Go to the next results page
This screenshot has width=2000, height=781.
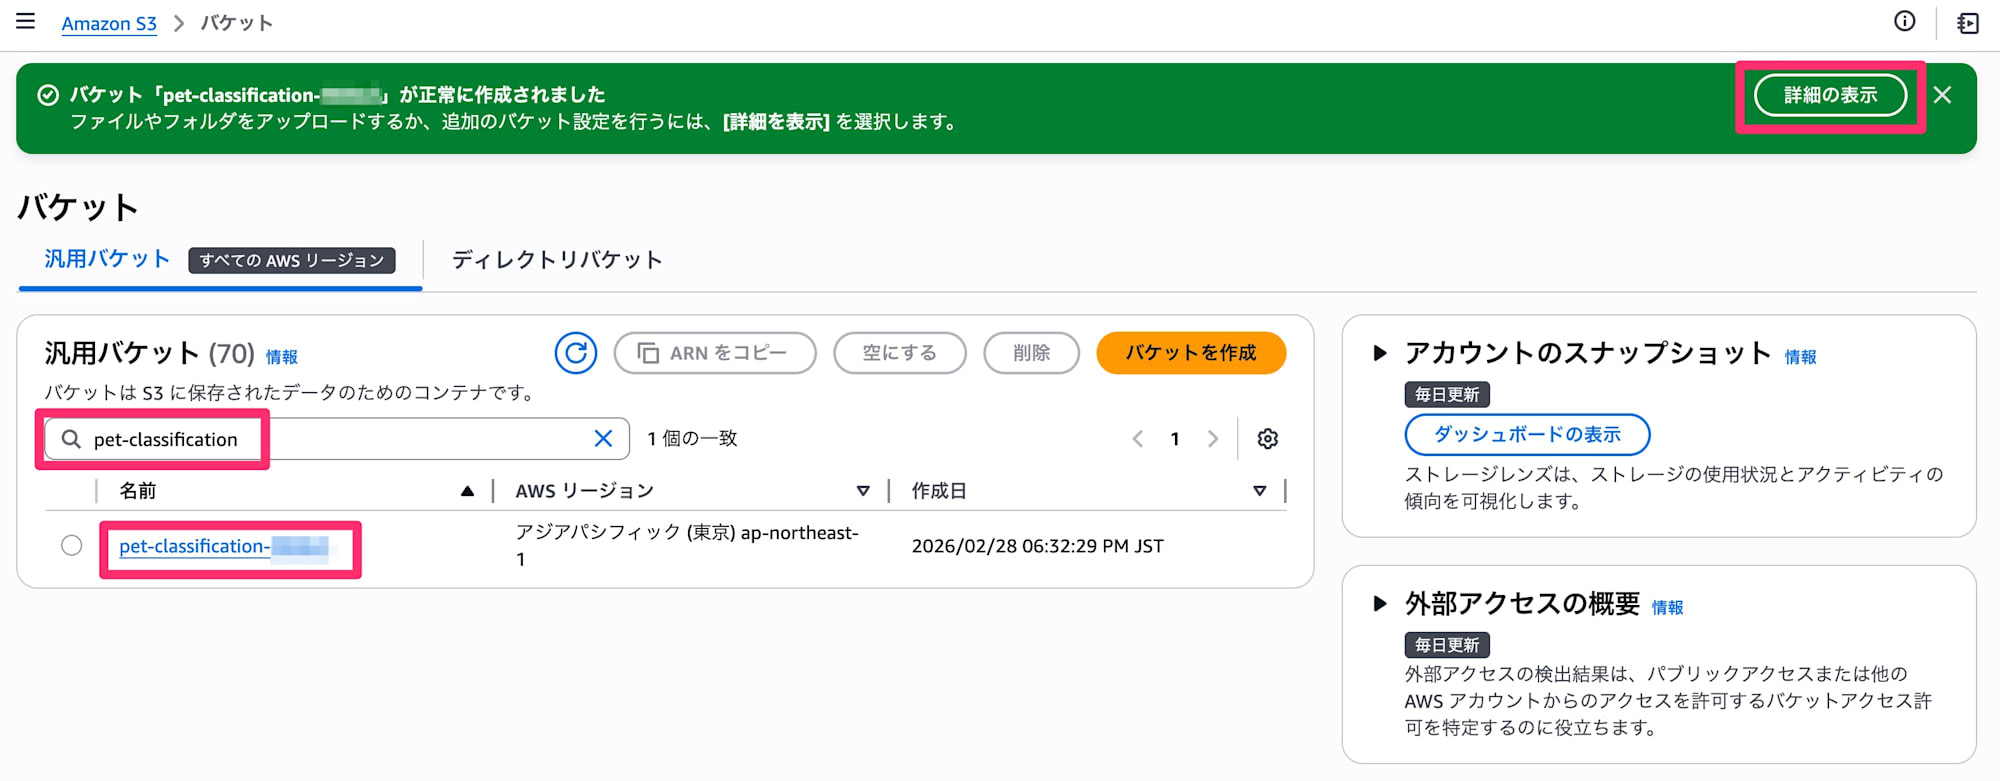pos(1213,439)
